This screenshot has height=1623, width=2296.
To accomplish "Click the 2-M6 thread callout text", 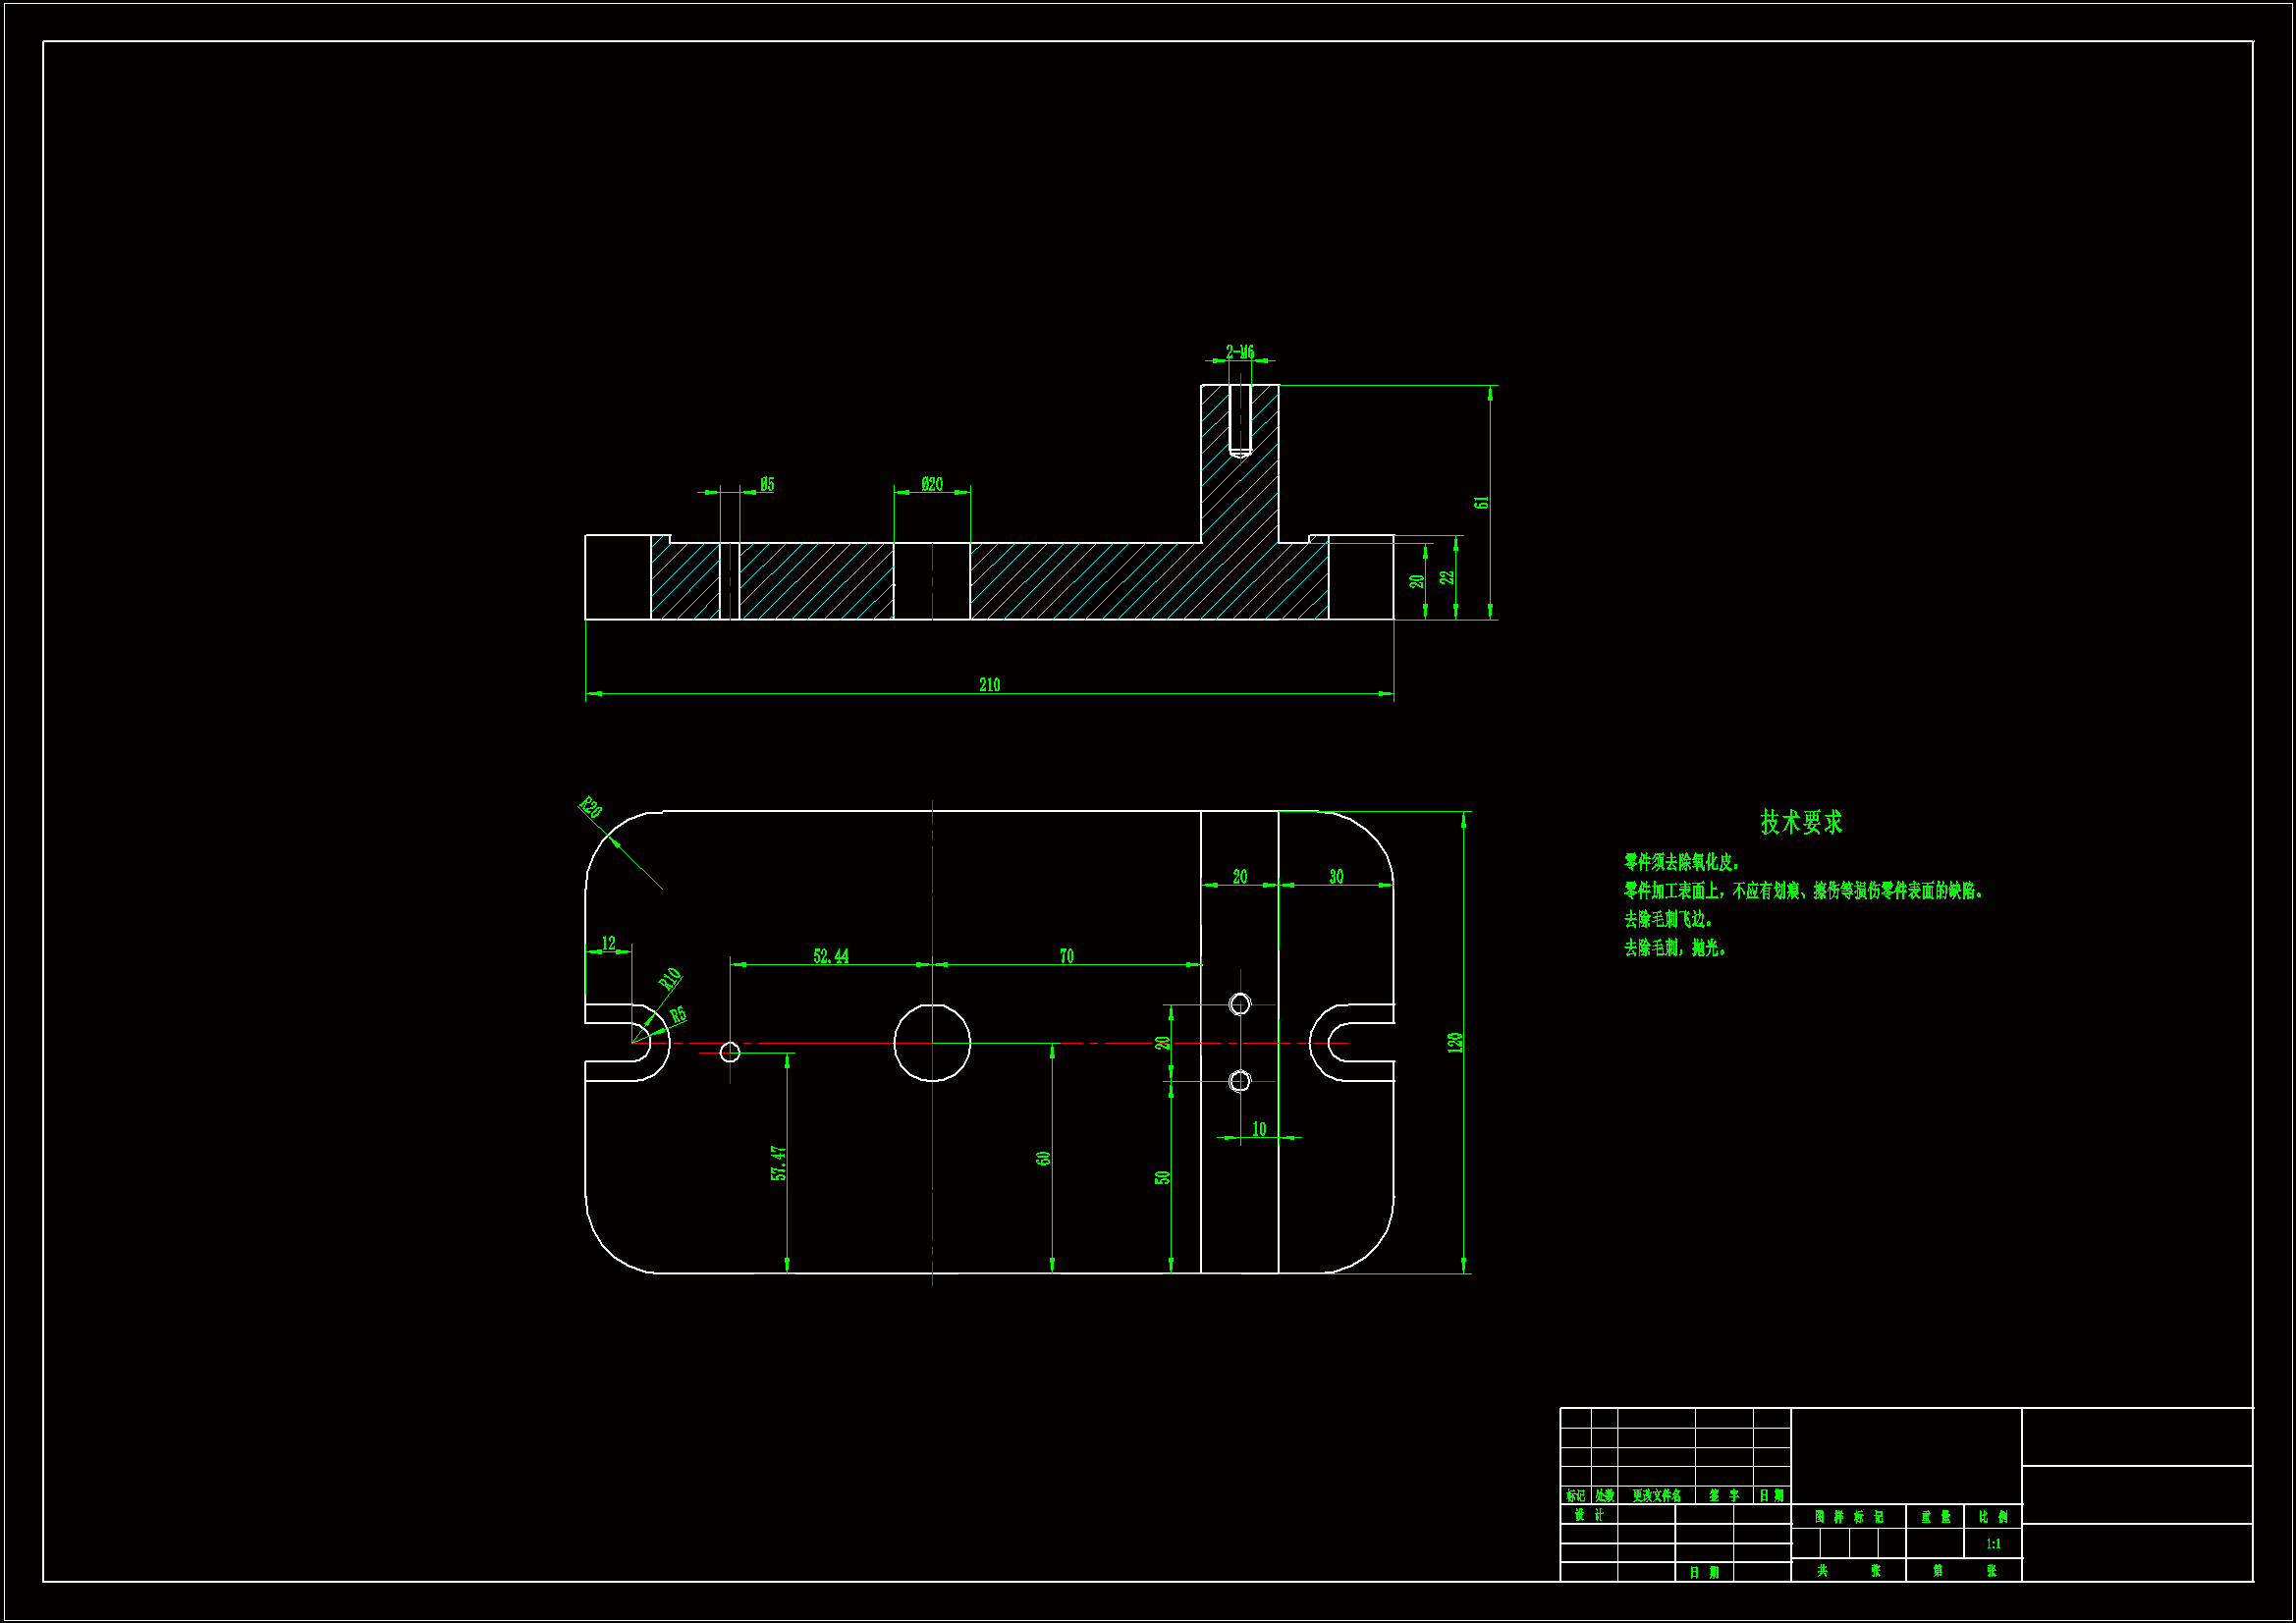I will pyautogui.click(x=1240, y=352).
